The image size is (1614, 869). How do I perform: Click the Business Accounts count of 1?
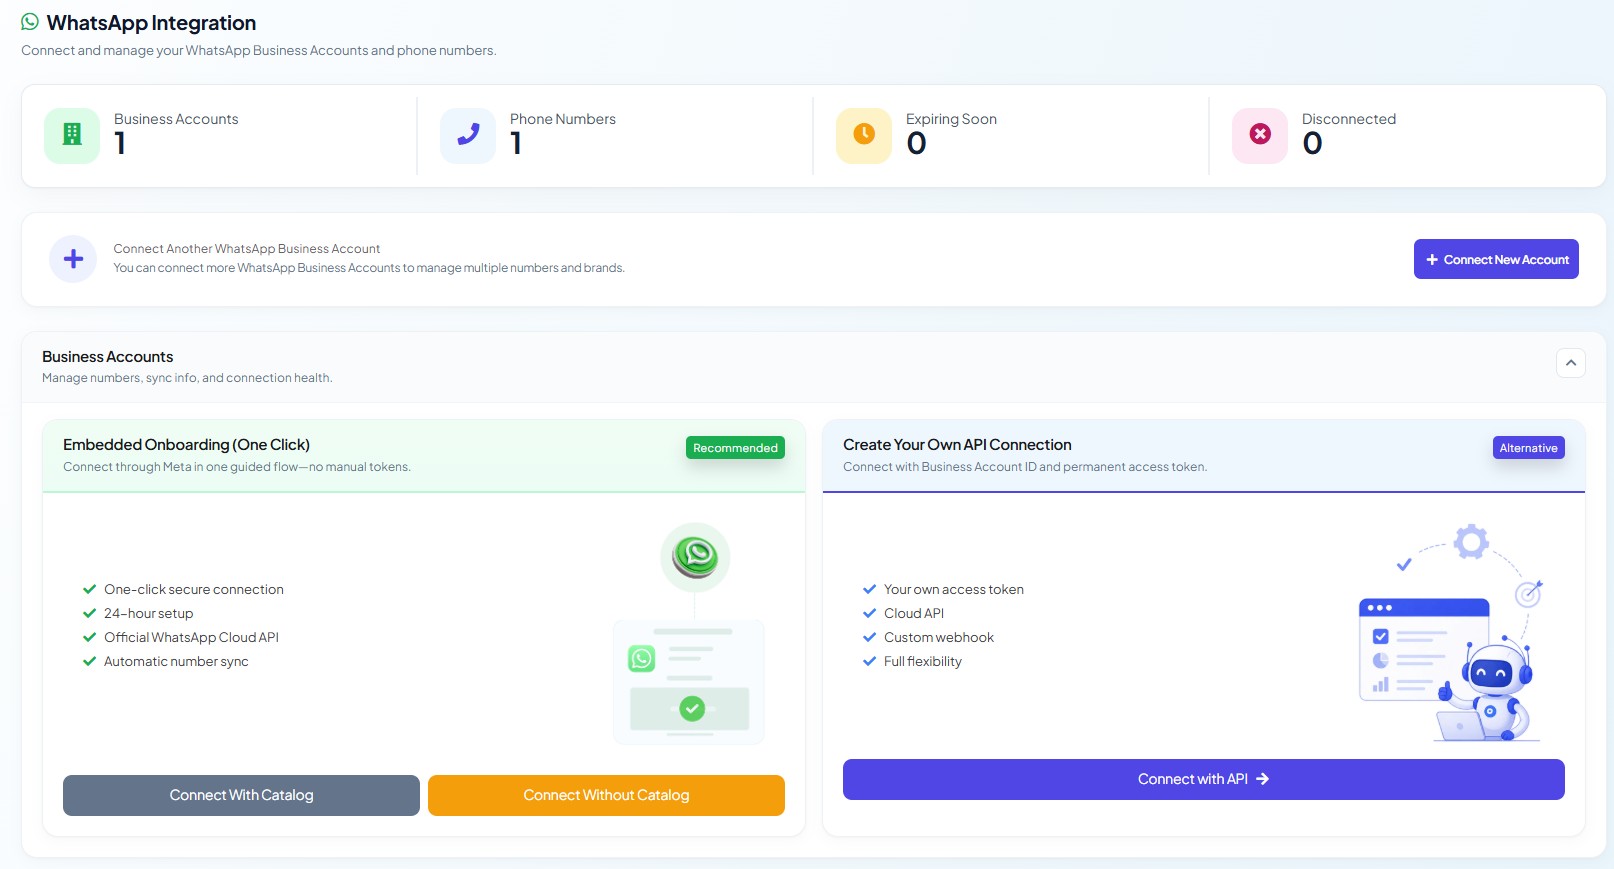click(x=120, y=144)
